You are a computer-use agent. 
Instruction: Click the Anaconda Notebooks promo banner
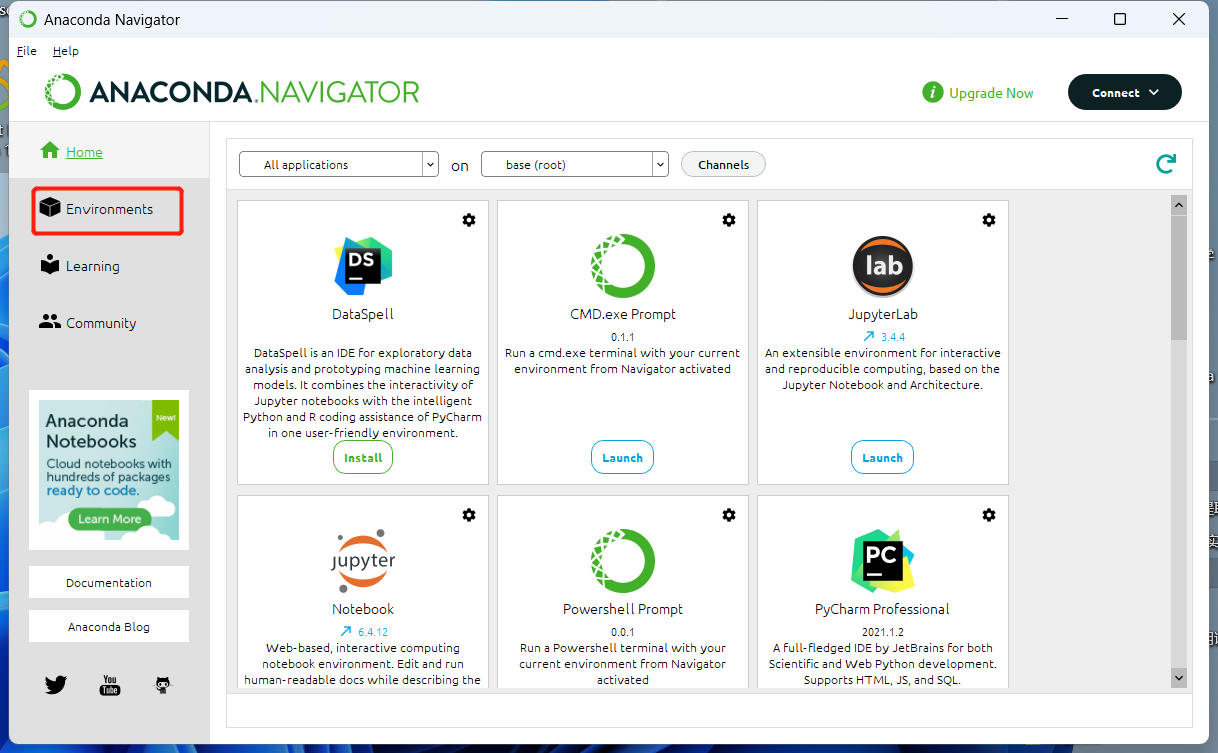(x=109, y=470)
